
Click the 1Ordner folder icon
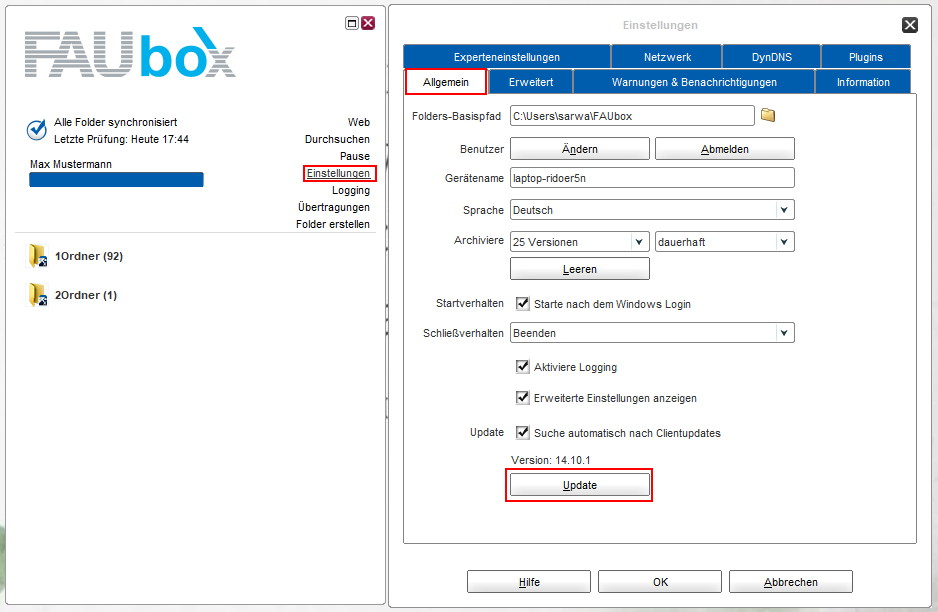38,256
